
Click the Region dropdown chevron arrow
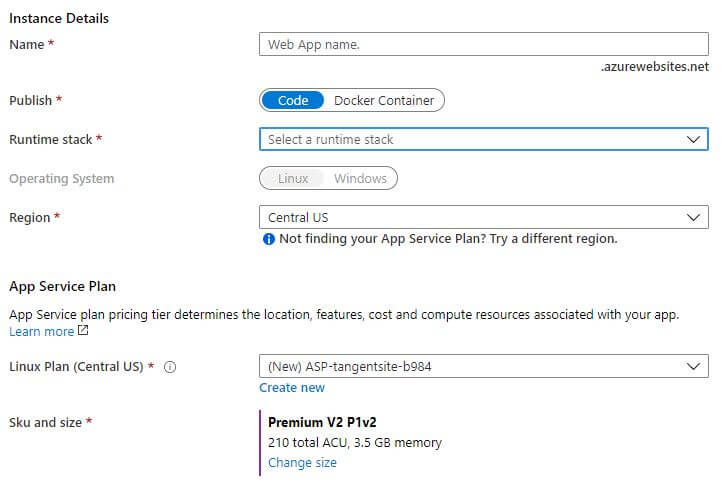pos(693,217)
